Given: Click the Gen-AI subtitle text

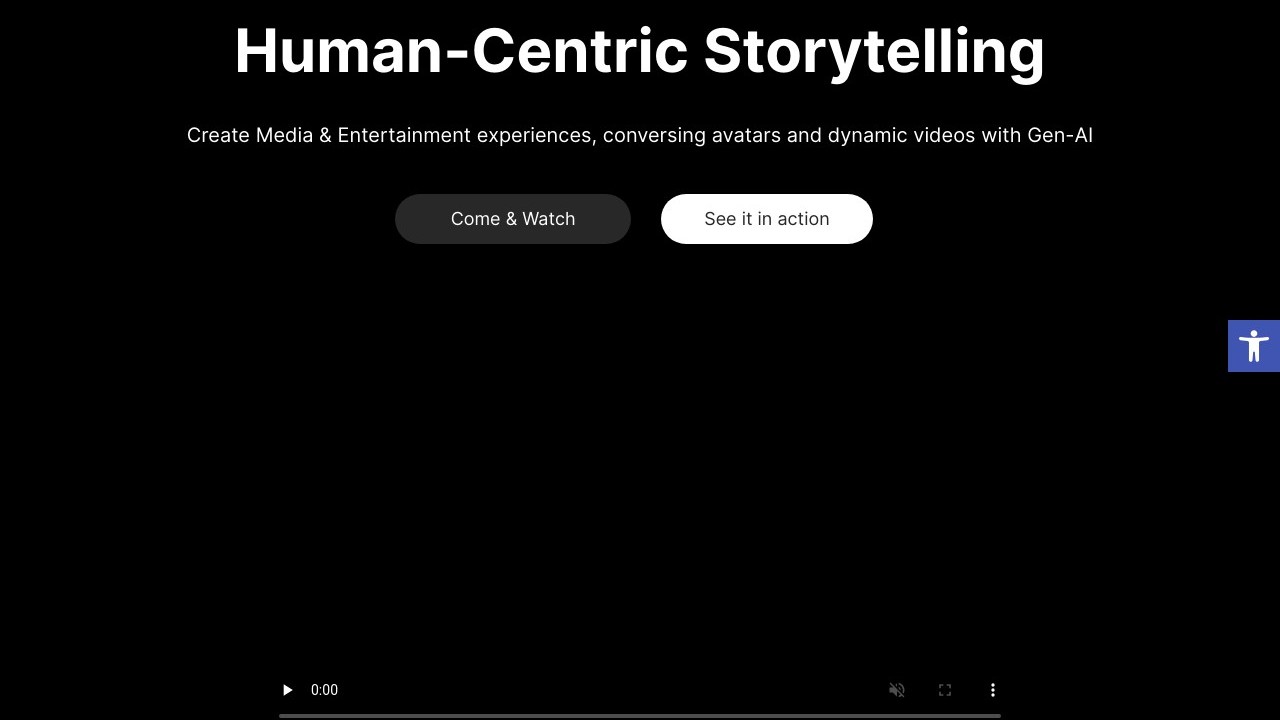Looking at the screenshot, I should (x=639, y=135).
